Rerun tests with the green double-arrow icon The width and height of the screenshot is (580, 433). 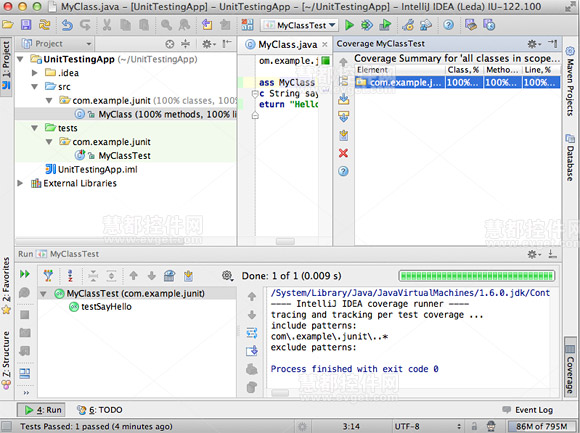coord(25,274)
